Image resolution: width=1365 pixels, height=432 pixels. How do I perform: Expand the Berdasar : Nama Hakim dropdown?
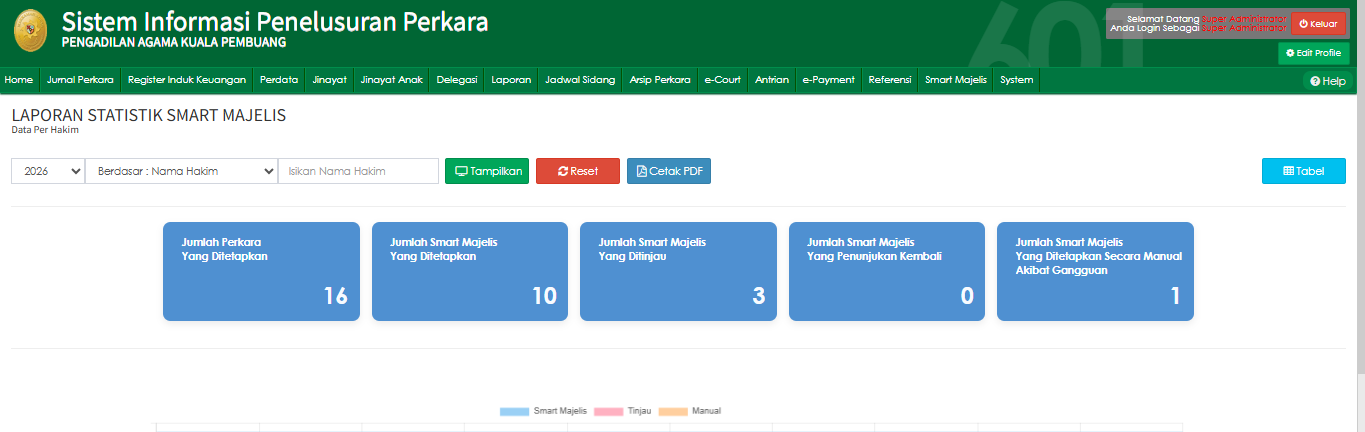pos(181,171)
